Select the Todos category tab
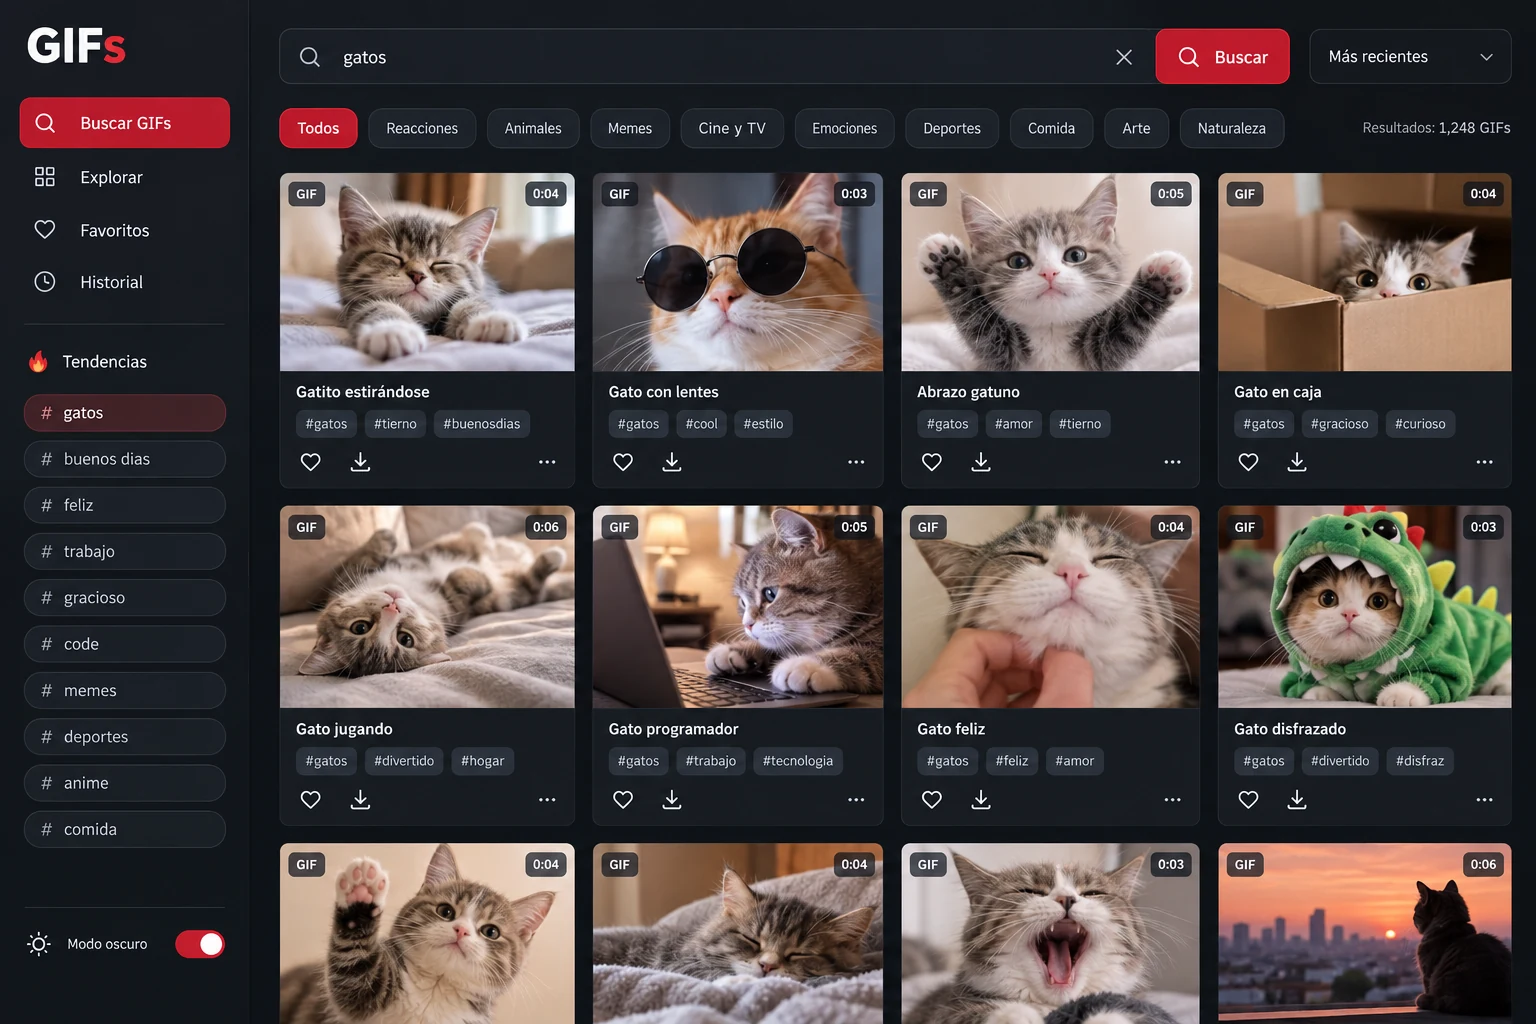1536x1024 pixels. point(318,128)
